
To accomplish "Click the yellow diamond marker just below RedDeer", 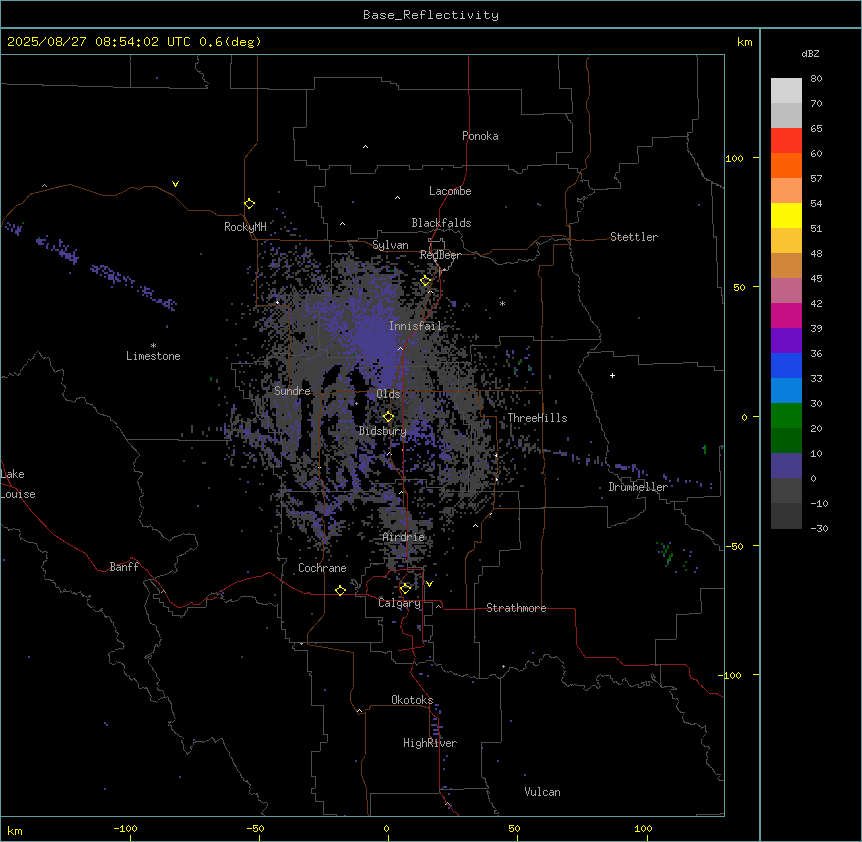I will tap(426, 281).
